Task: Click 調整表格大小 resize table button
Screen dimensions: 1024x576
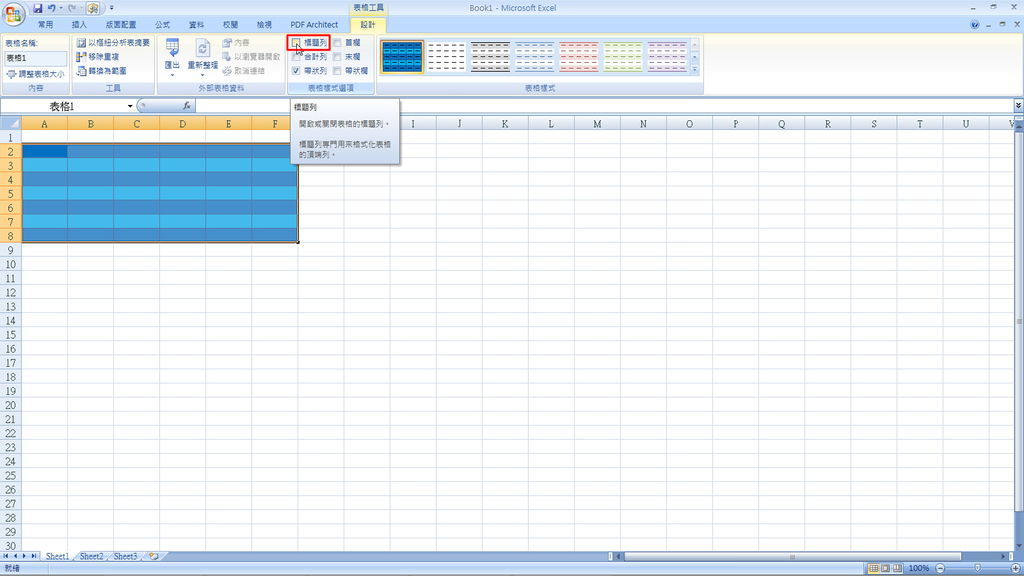Action: coord(35,74)
